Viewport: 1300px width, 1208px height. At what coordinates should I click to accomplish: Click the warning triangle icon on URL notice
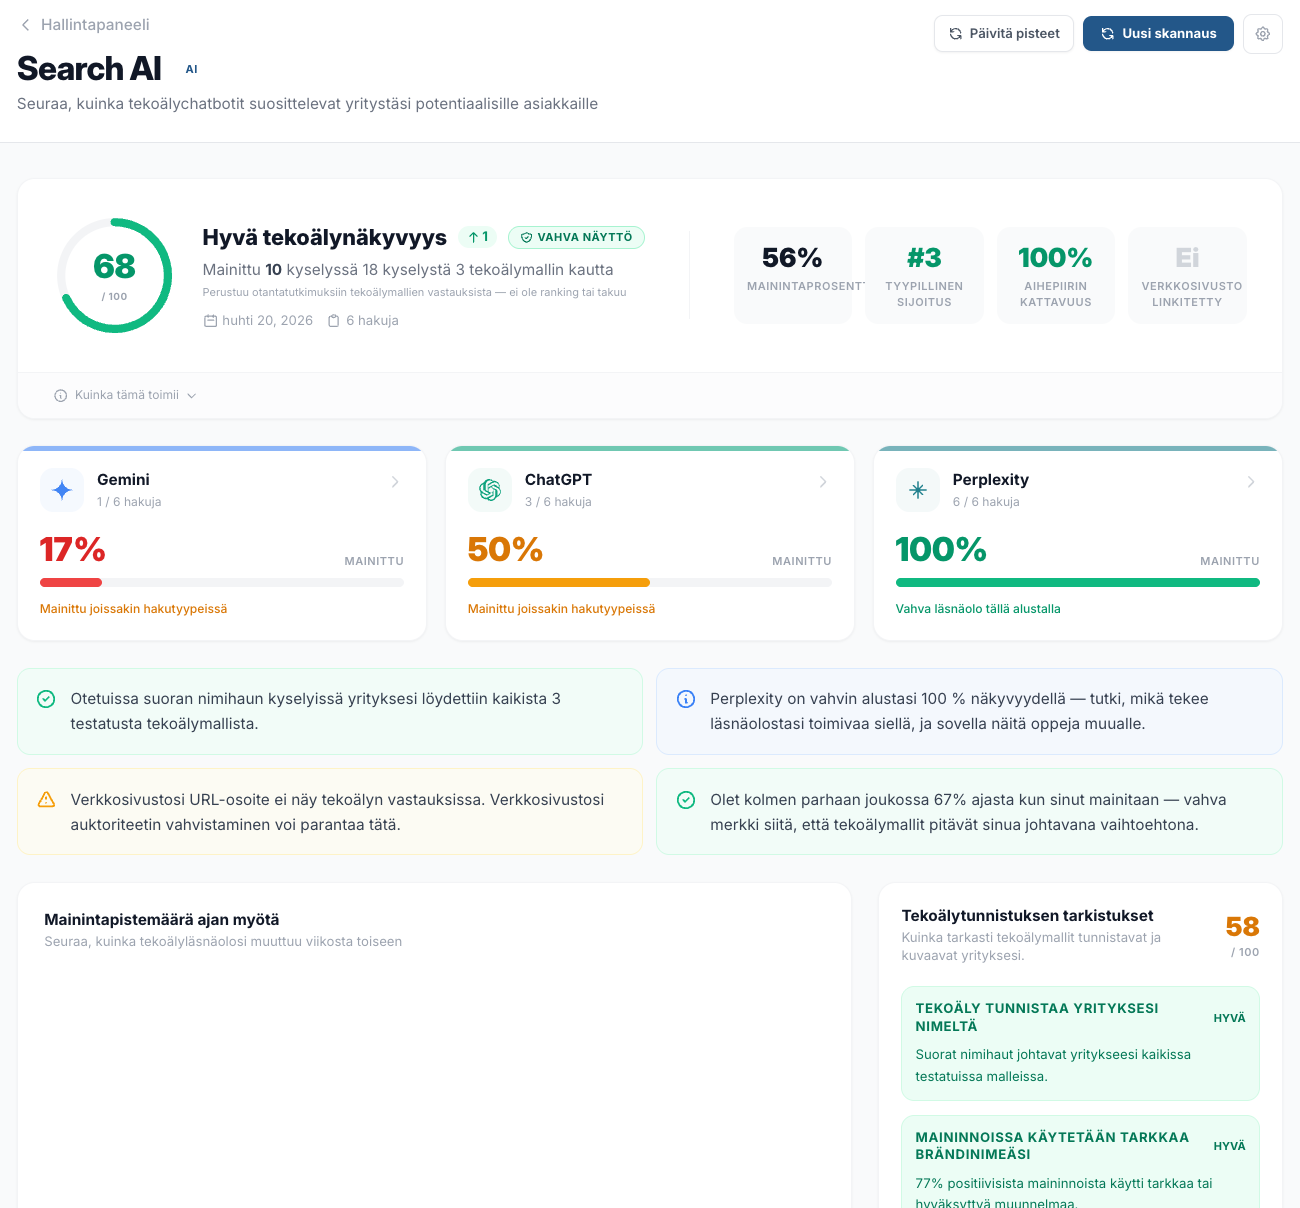[x=46, y=800]
